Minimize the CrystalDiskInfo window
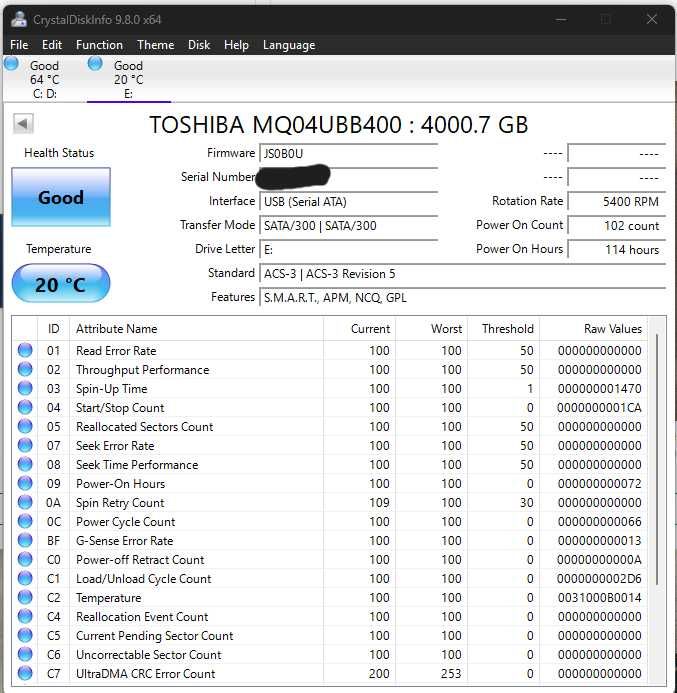The image size is (677, 693). 561,19
